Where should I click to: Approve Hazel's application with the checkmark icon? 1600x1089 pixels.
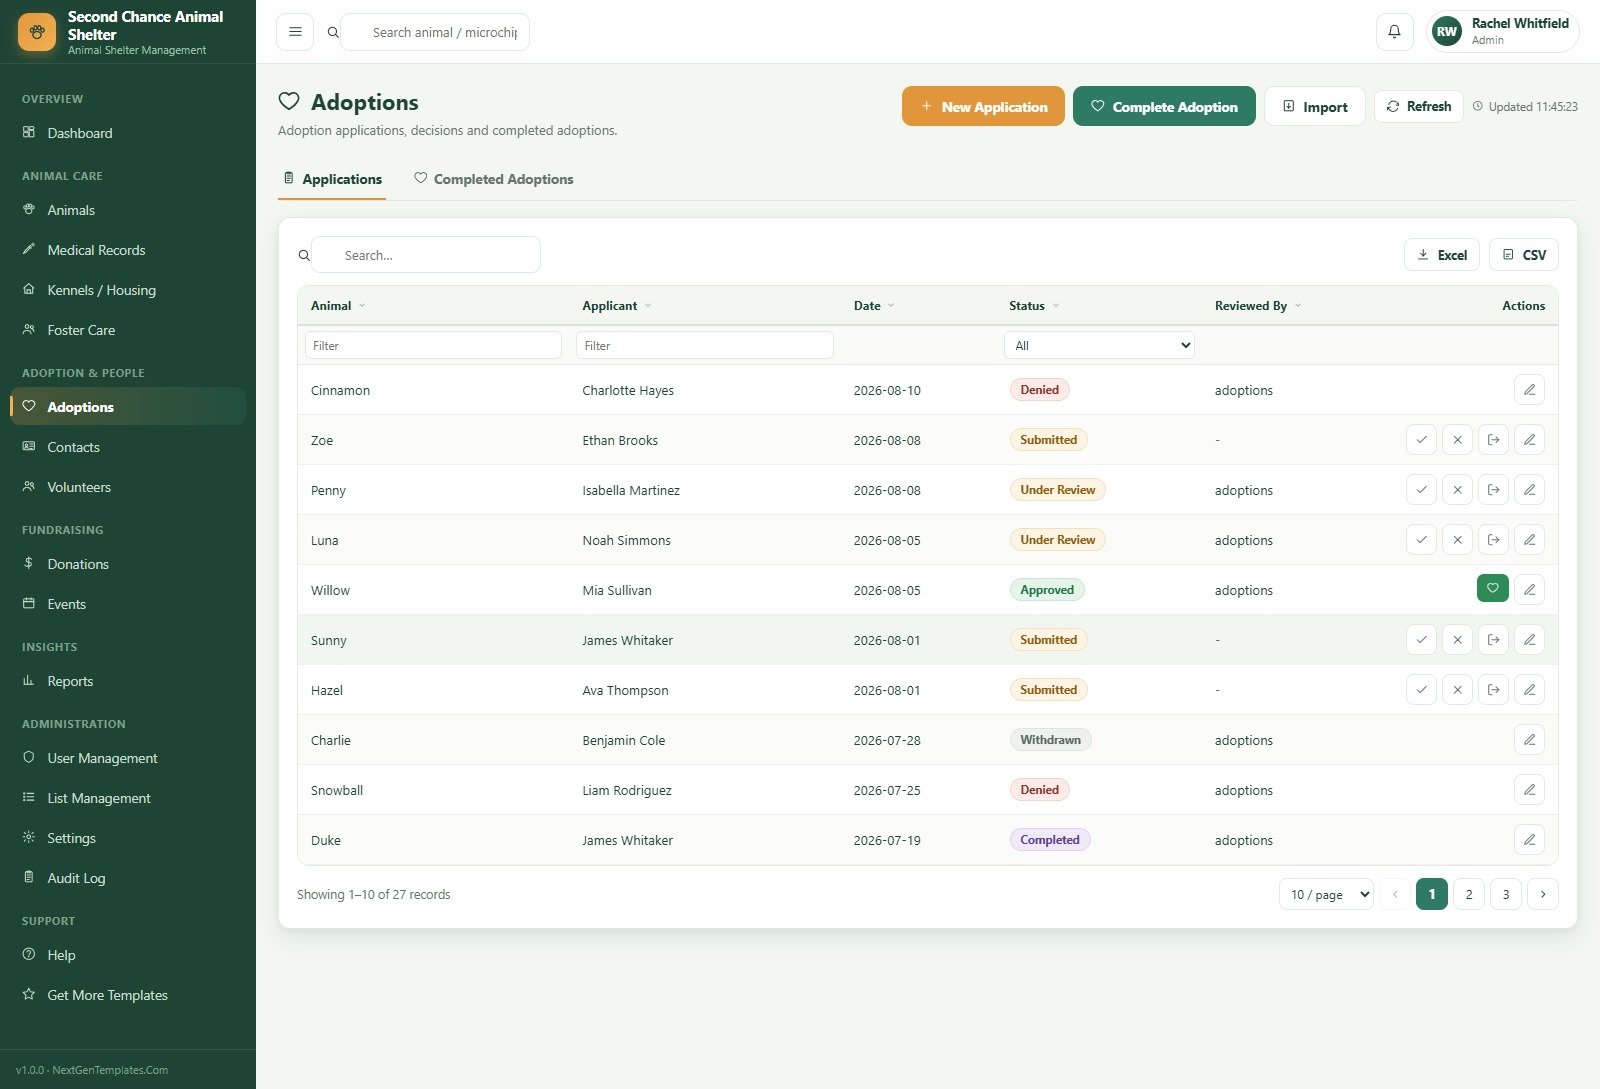click(1421, 690)
